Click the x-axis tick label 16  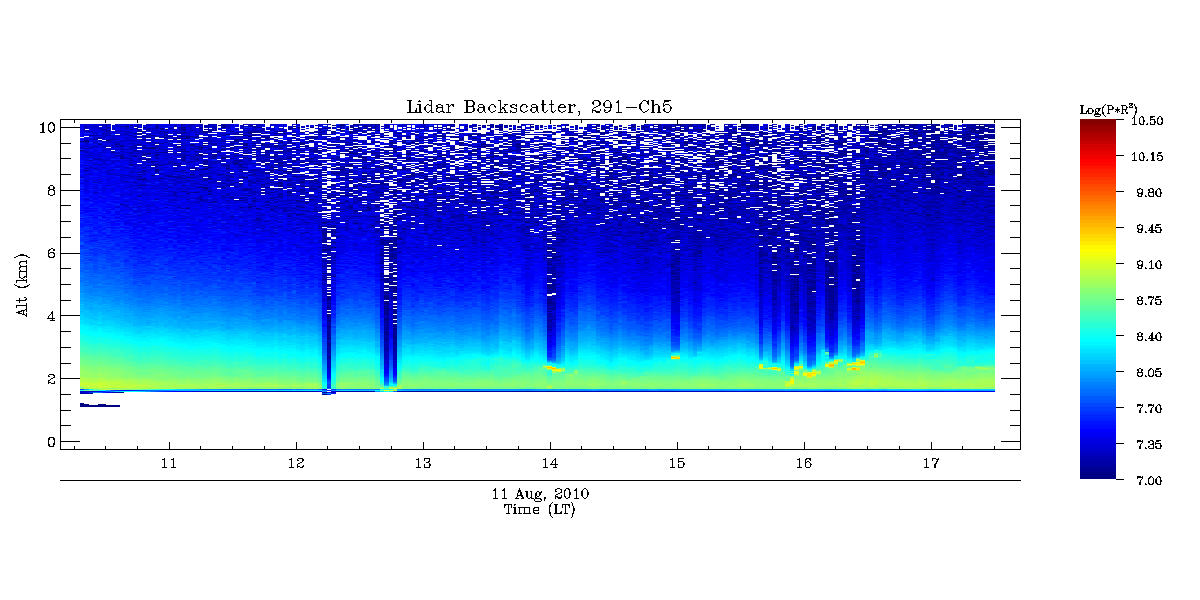point(804,464)
